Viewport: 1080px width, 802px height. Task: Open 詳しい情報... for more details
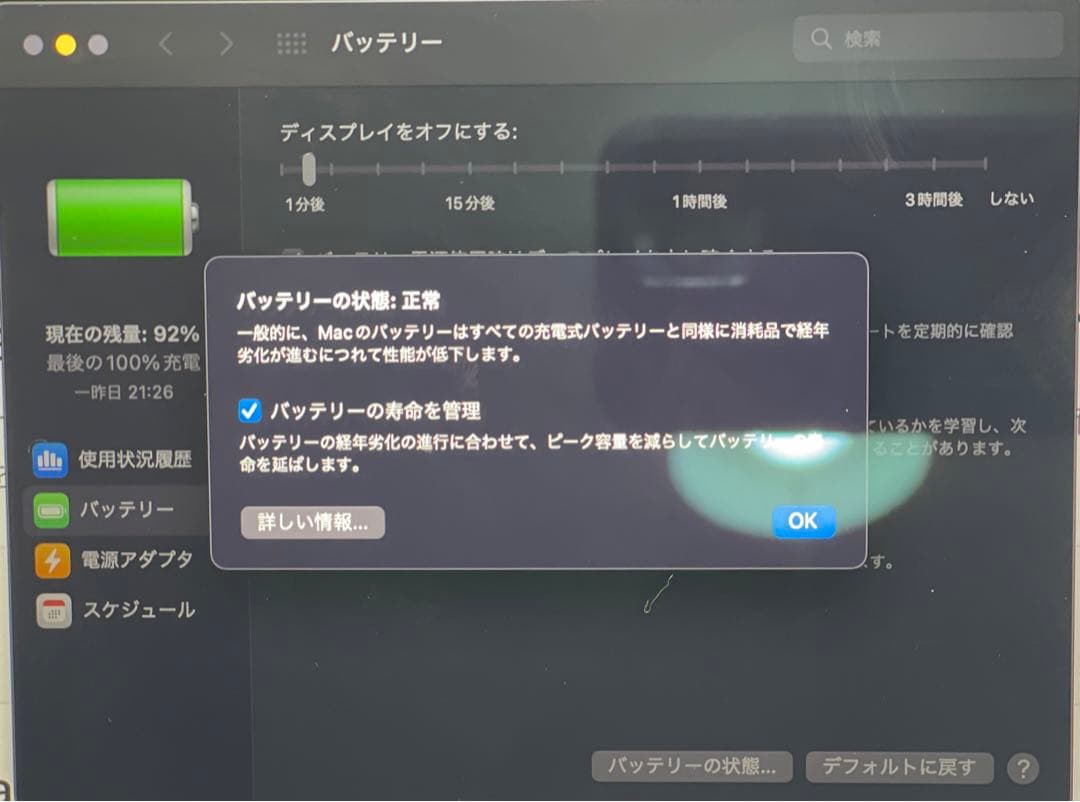[x=313, y=522]
